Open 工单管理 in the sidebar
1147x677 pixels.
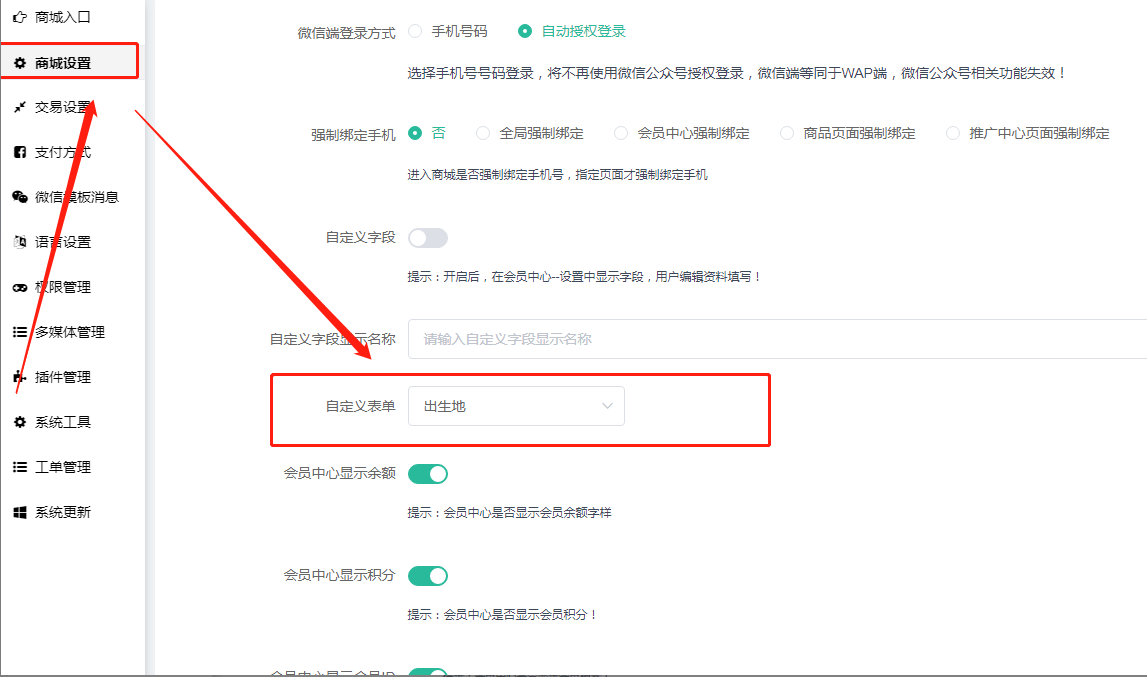tap(62, 467)
